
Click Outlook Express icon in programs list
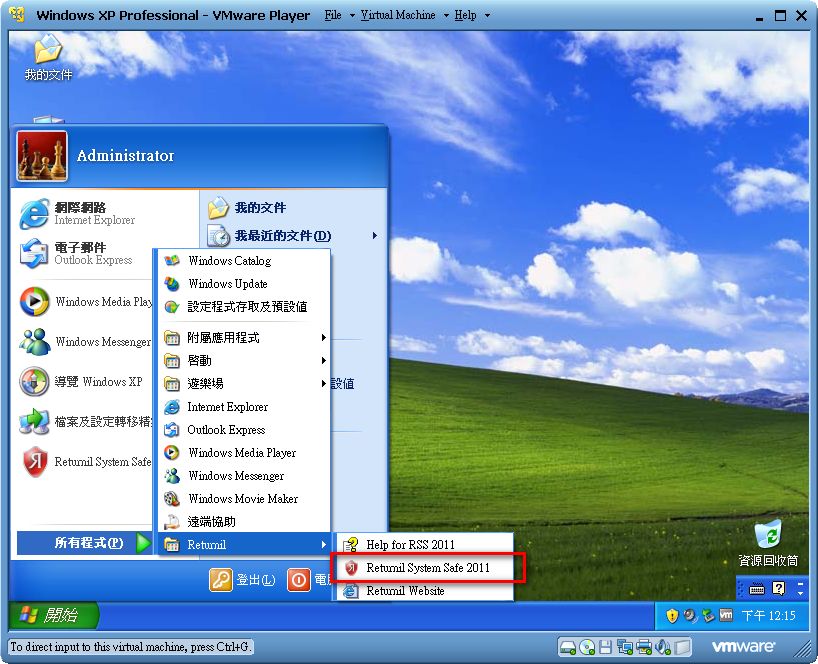click(172, 430)
